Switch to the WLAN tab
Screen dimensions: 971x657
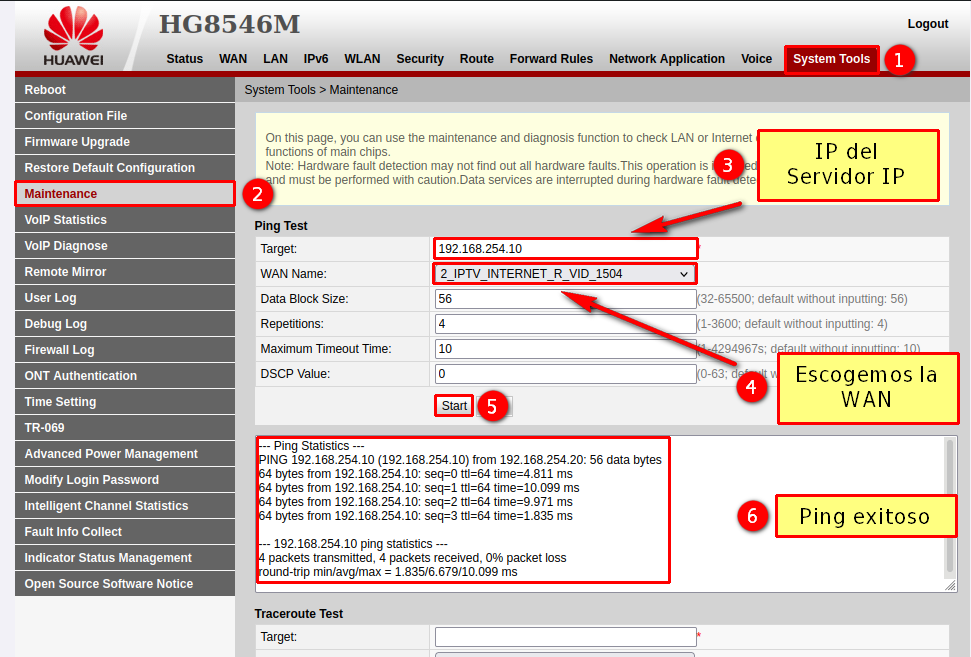coord(362,59)
